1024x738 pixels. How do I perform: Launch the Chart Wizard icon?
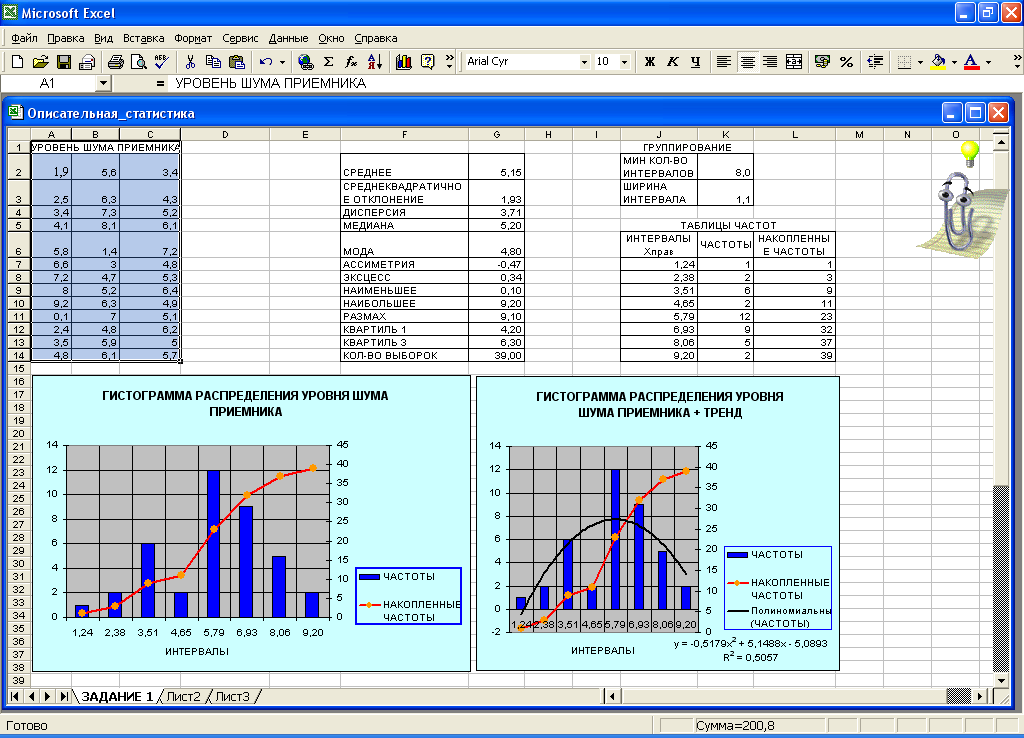click(x=404, y=61)
